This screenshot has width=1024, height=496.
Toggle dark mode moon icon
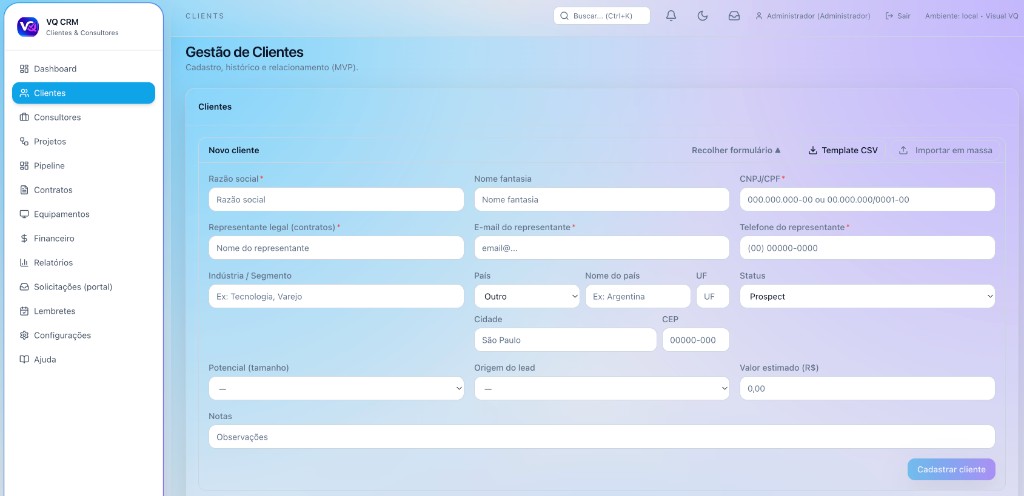pos(702,16)
